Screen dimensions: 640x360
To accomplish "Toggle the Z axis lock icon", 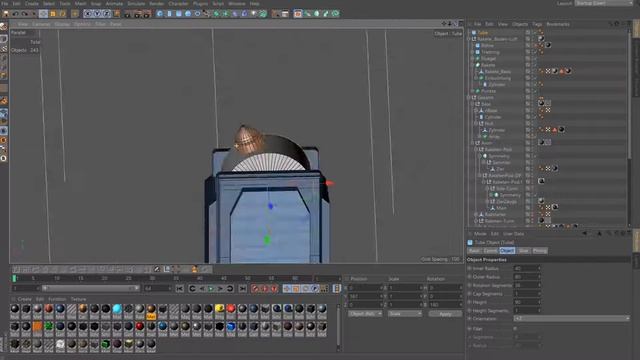I will [107, 13].
